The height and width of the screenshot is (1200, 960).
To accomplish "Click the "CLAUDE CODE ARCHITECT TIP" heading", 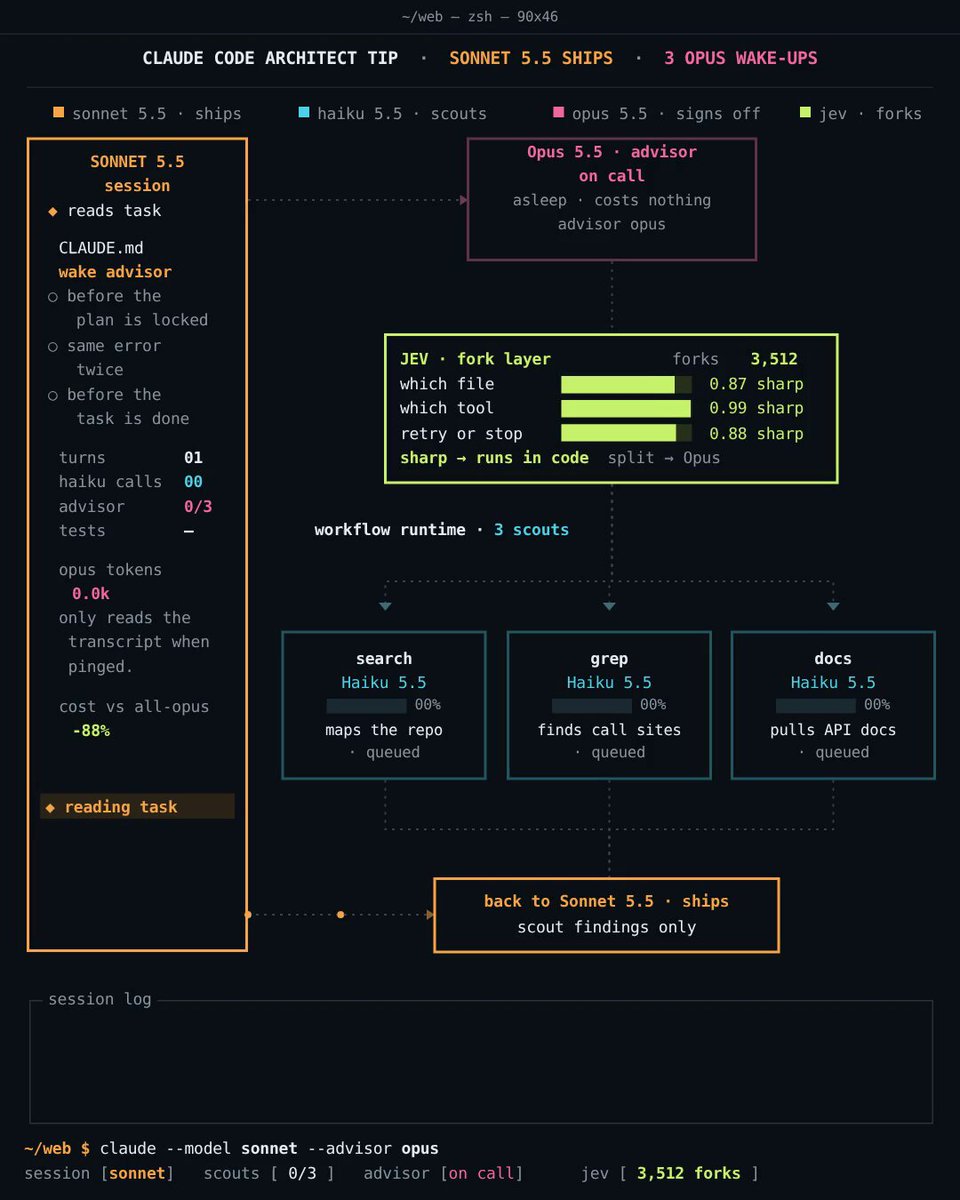I will [x=270, y=58].
